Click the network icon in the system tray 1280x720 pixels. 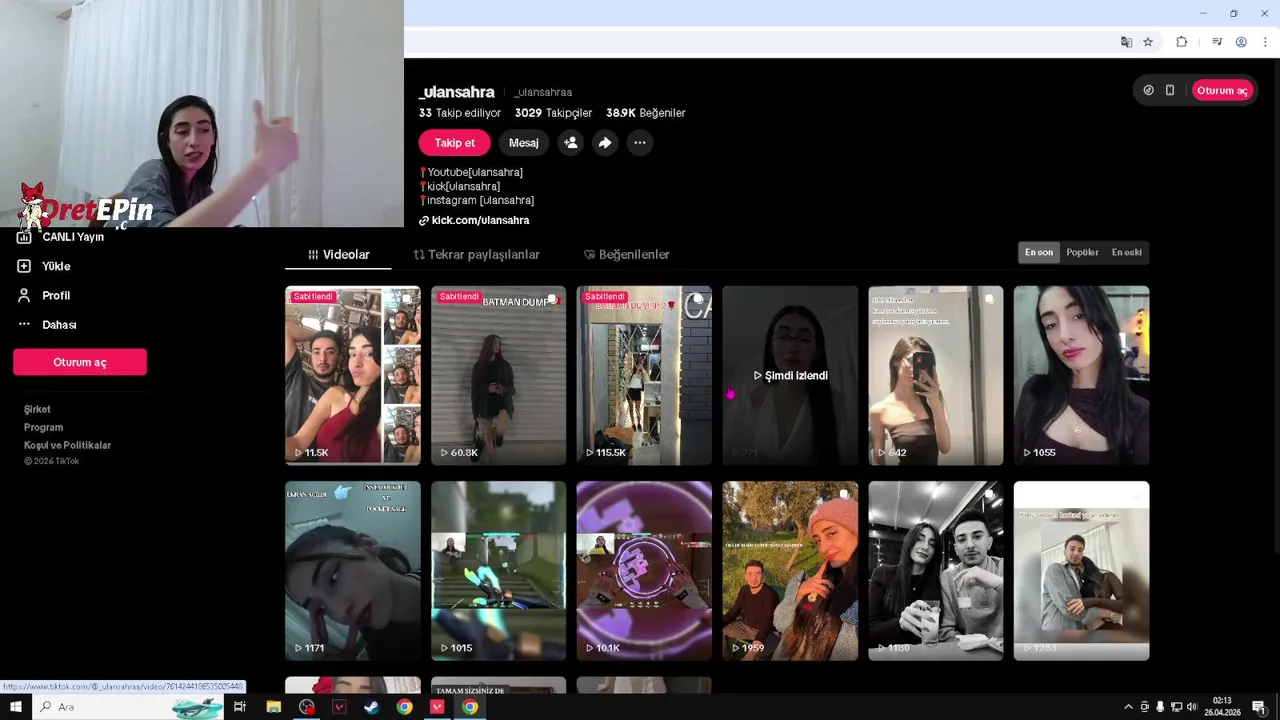[1176, 707]
